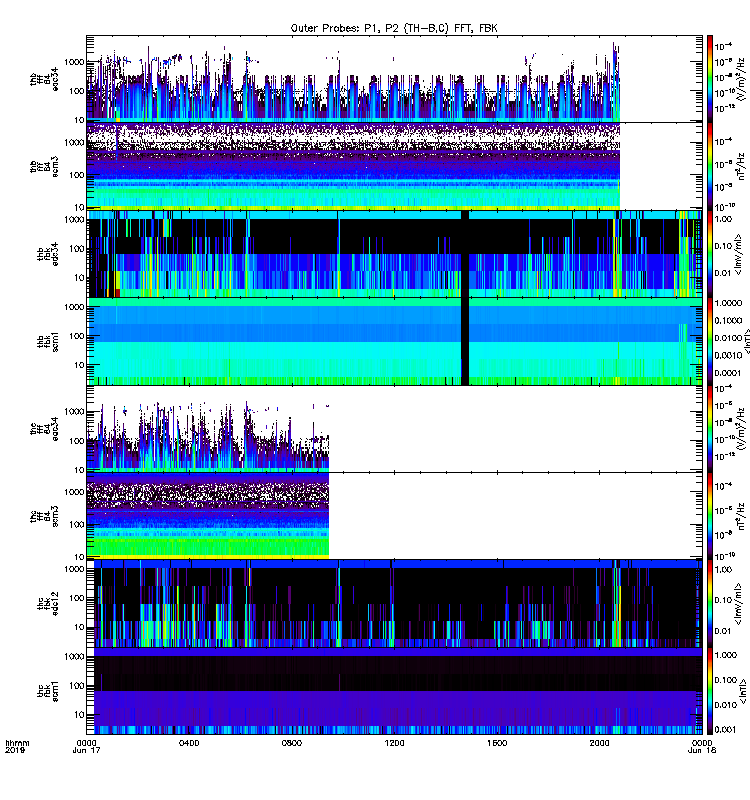Click the color bar of thc fbk scm1 panel
This screenshot has height=800, width=750.
point(710,691)
